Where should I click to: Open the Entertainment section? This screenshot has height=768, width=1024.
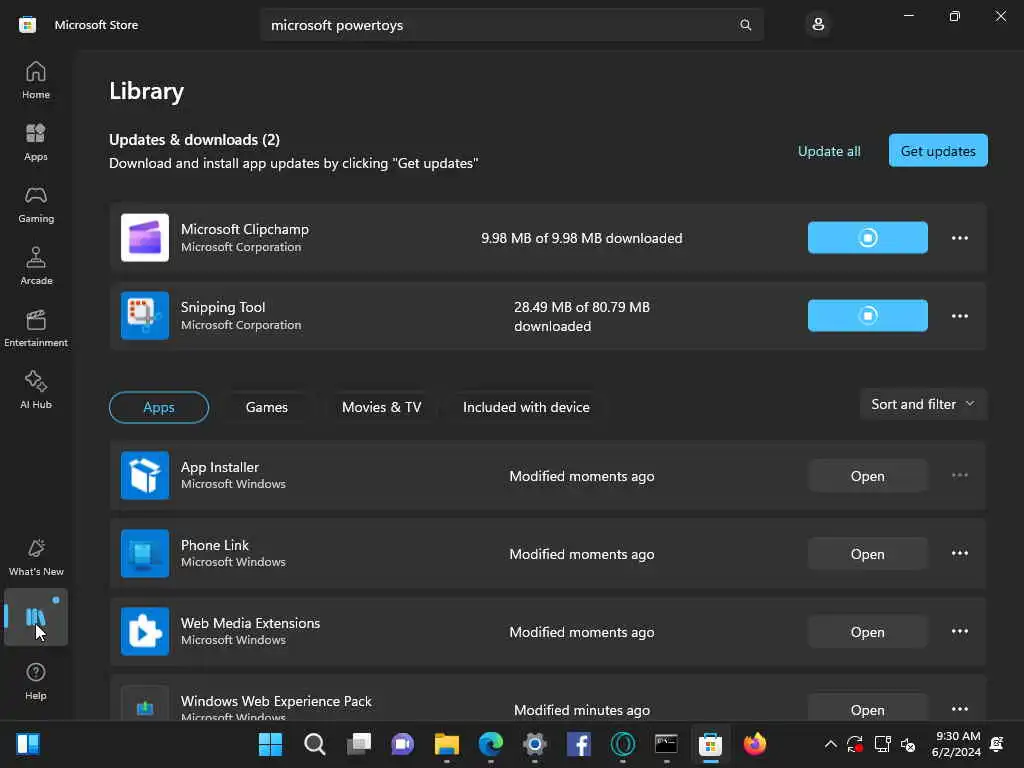[36, 328]
